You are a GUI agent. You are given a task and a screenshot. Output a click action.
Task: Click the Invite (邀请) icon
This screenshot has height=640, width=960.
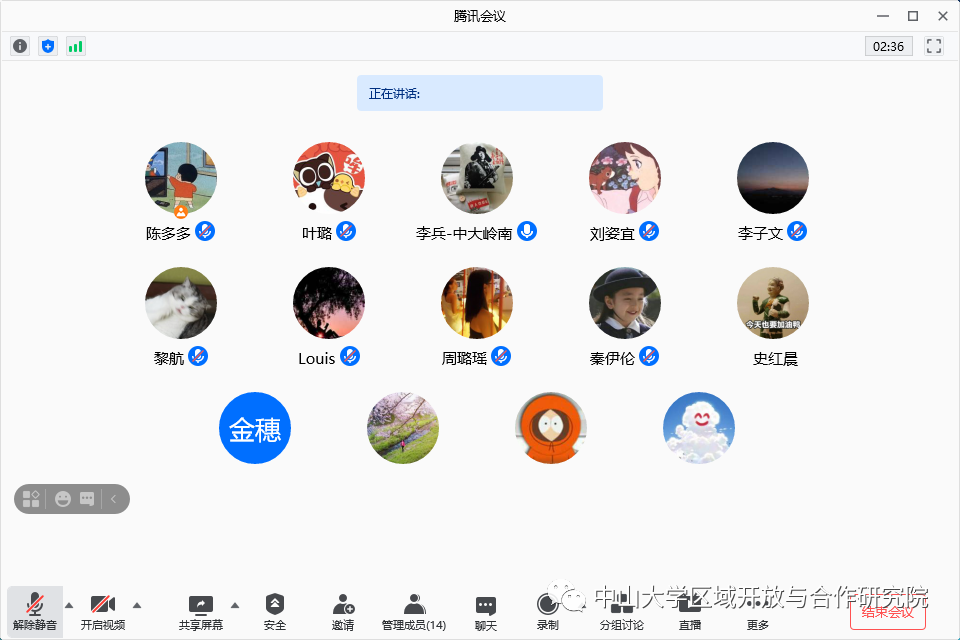click(343, 611)
